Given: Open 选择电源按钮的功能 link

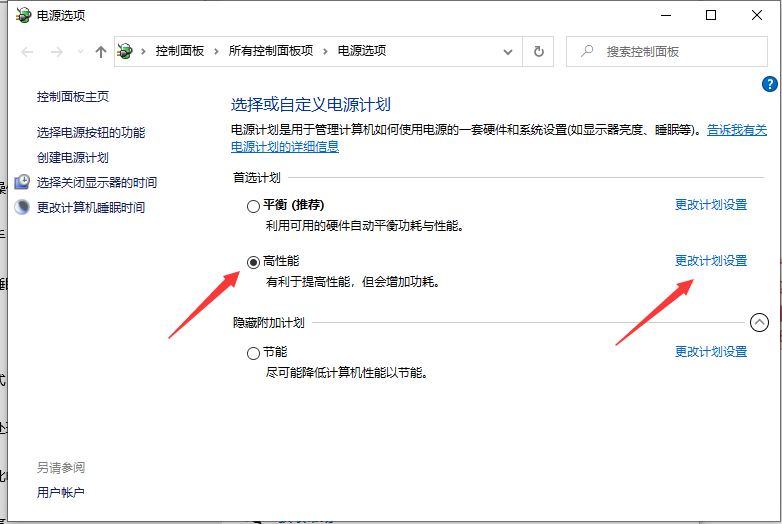Looking at the screenshot, I should pos(91,132).
